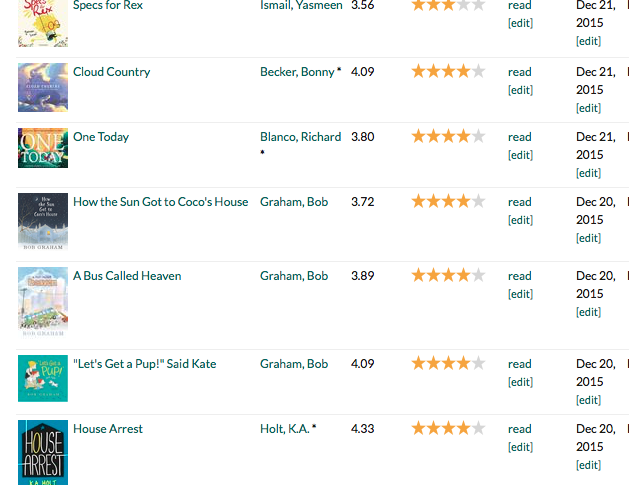This screenshot has width=629, height=485.
Task: Open Graham, Bob link beside A Bus Called Heaven
Action: tap(294, 276)
